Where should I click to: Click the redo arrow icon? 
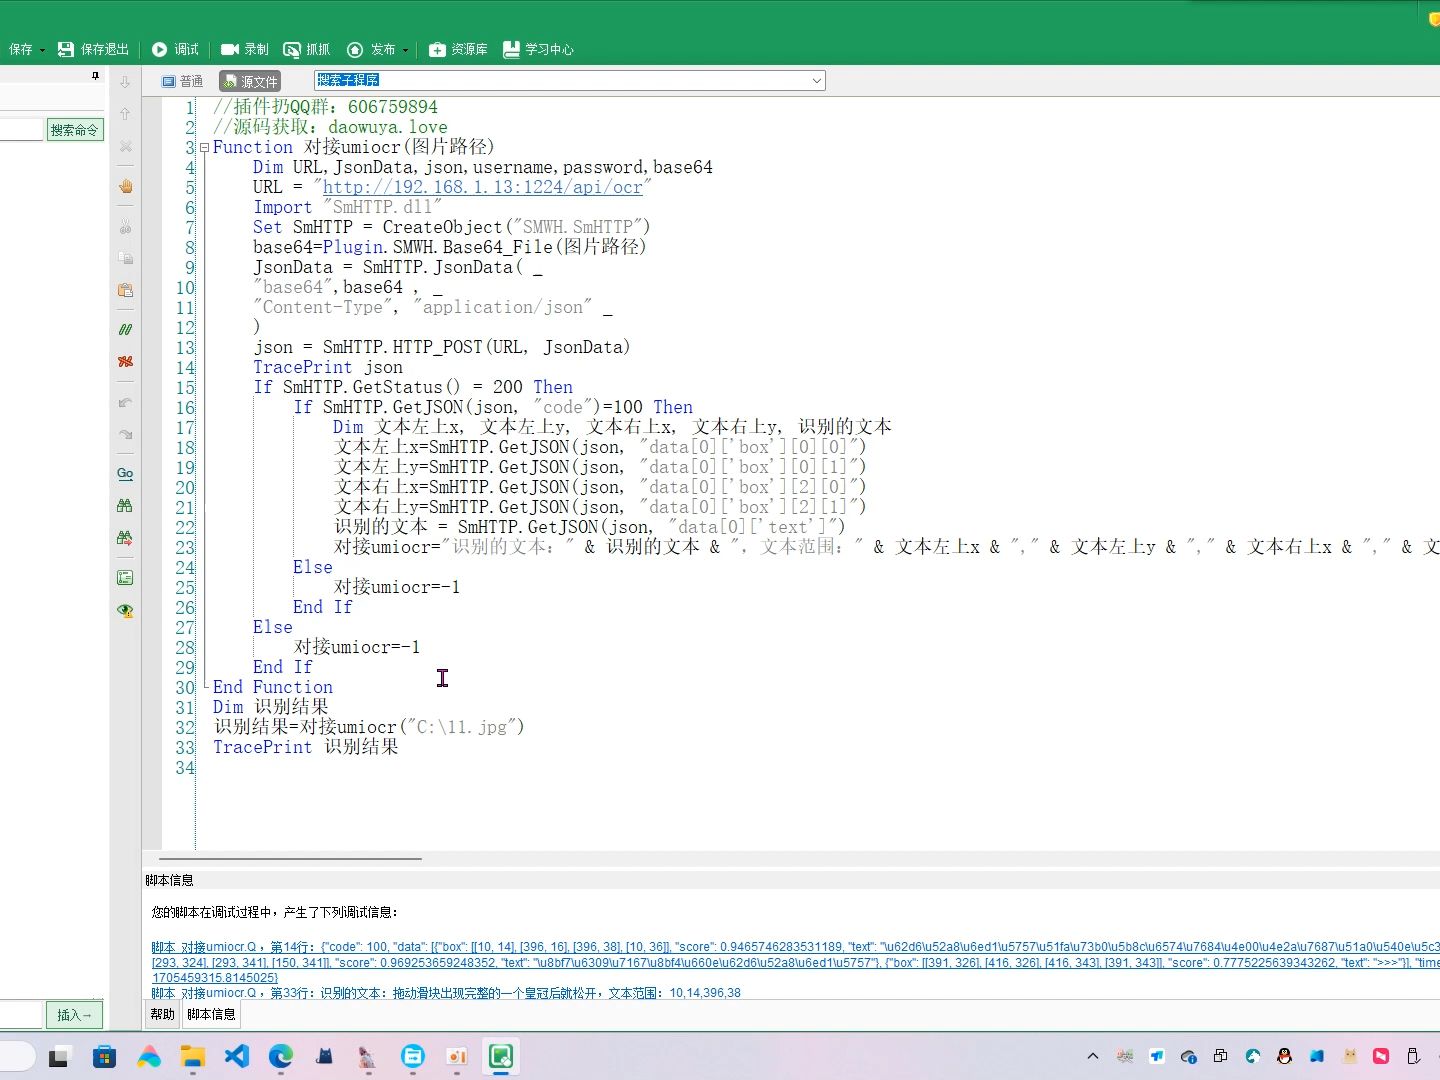[x=125, y=434]
